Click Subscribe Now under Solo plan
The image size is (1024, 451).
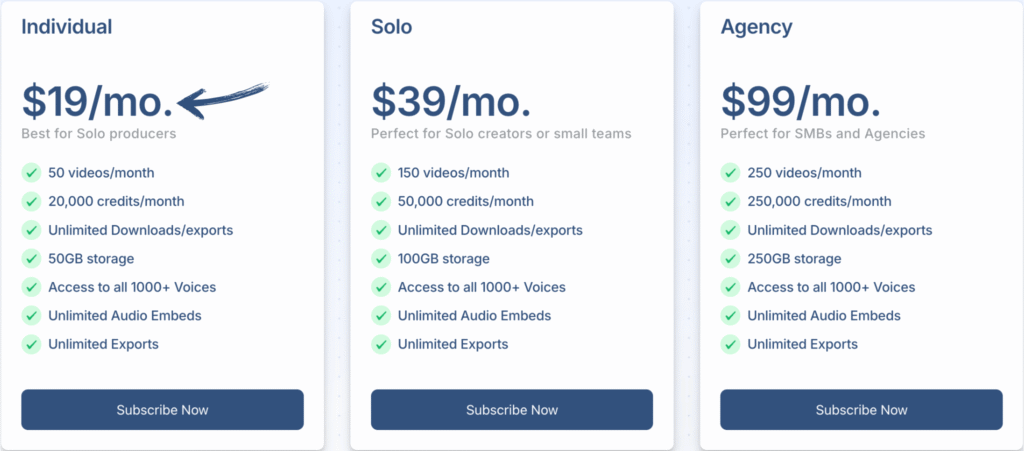(512, 410)
